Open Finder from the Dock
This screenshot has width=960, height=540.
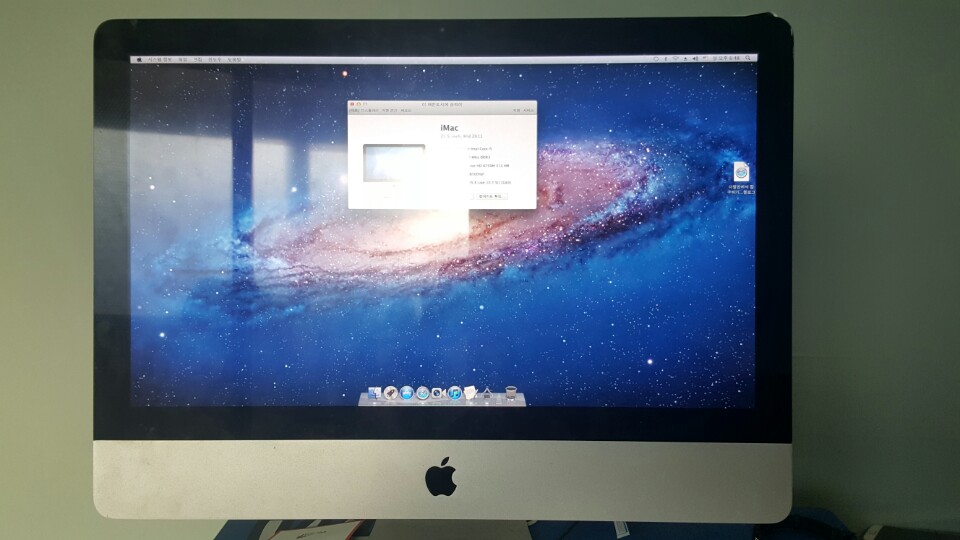[375, 393]
